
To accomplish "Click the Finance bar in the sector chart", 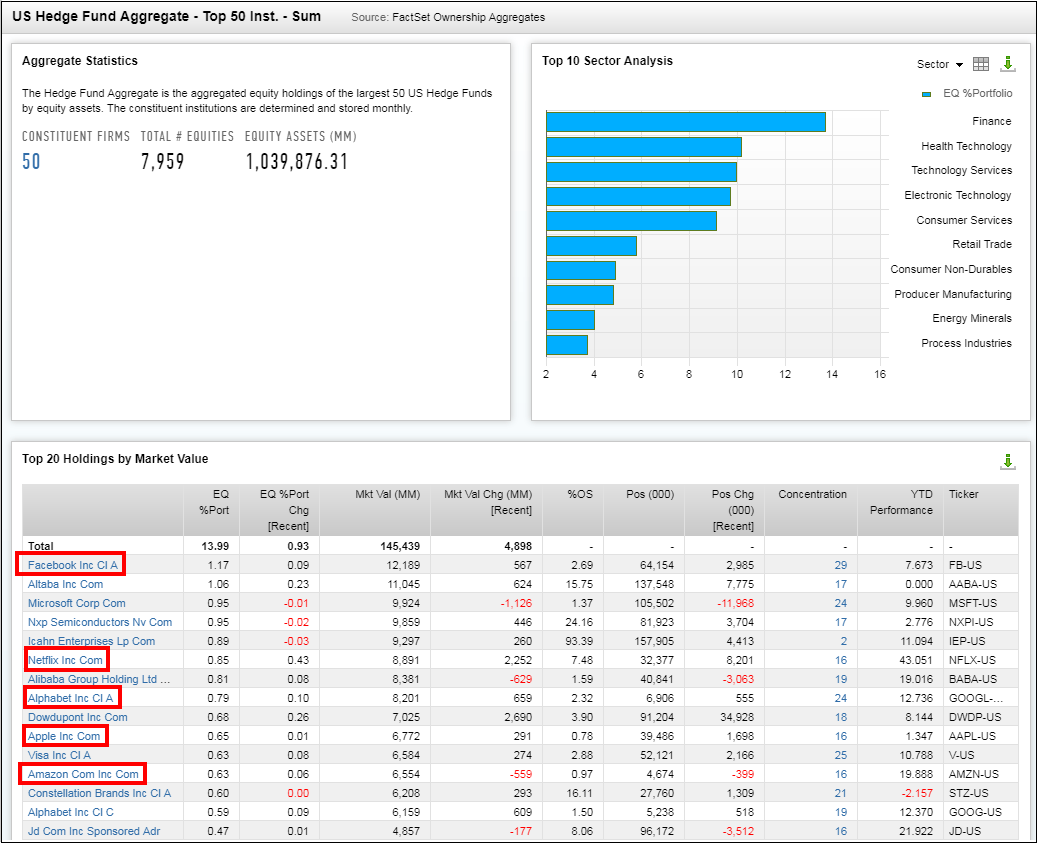I will pos(685,122).
